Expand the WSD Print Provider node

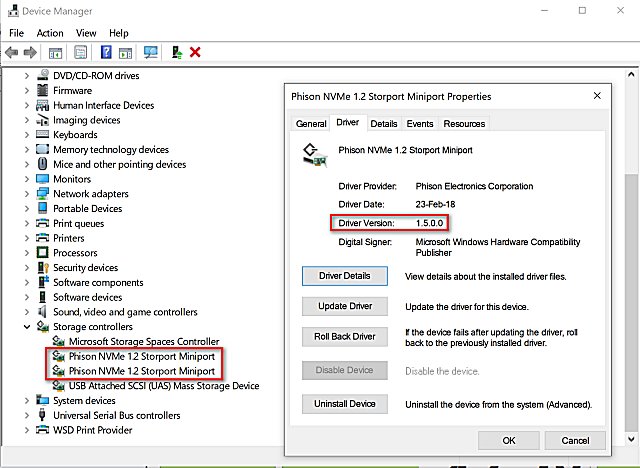coord(27,430)
